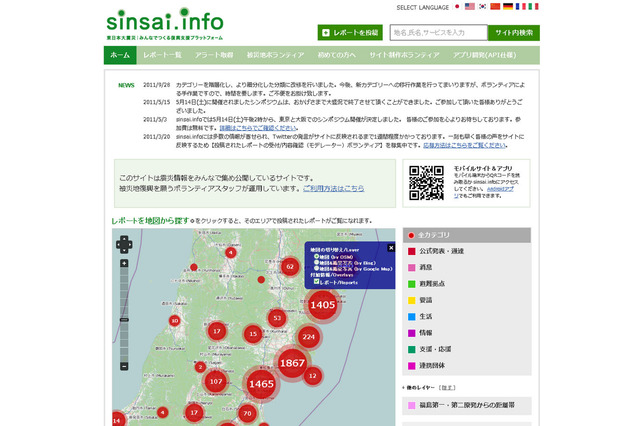Viewport: 640px width, 426px height.
Task: Open the アプリ開発(API仕様) navigation tab
Action: (484, 55)
